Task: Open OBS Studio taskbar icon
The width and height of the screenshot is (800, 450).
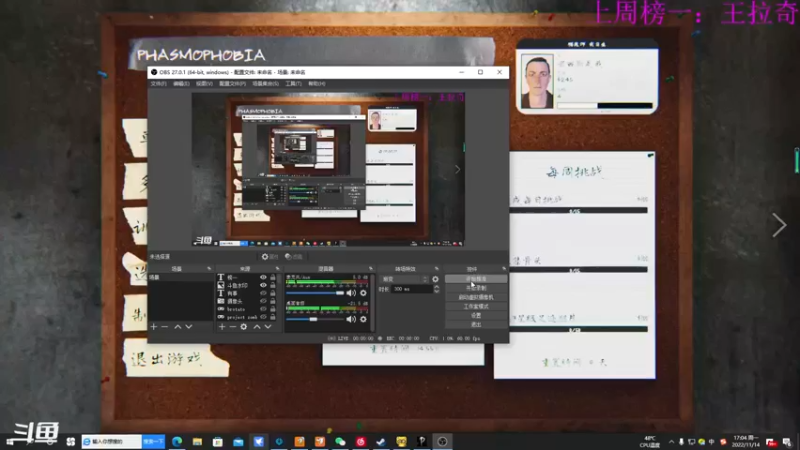Action: tap(442, 441)
